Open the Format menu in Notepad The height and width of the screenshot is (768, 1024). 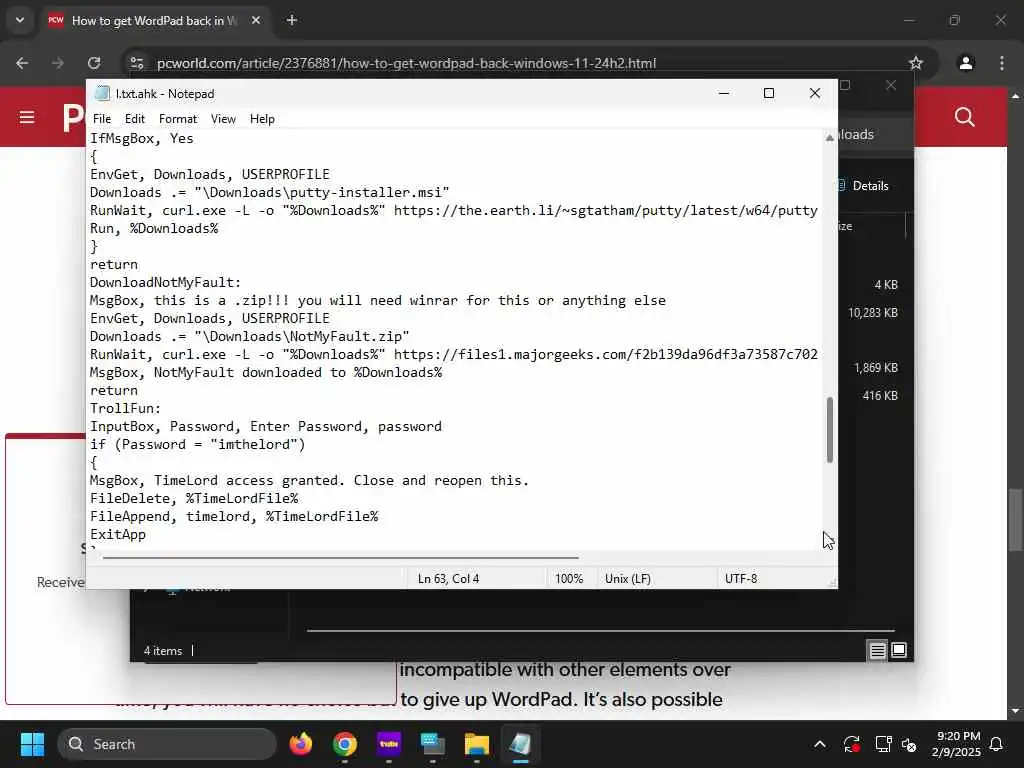178,119
